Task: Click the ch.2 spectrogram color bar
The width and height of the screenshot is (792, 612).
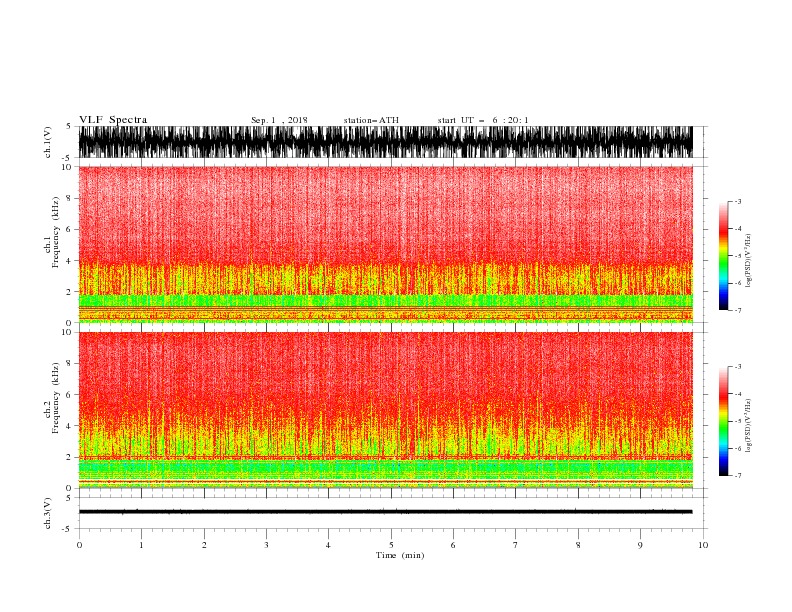Action: (x=723, y=421)
